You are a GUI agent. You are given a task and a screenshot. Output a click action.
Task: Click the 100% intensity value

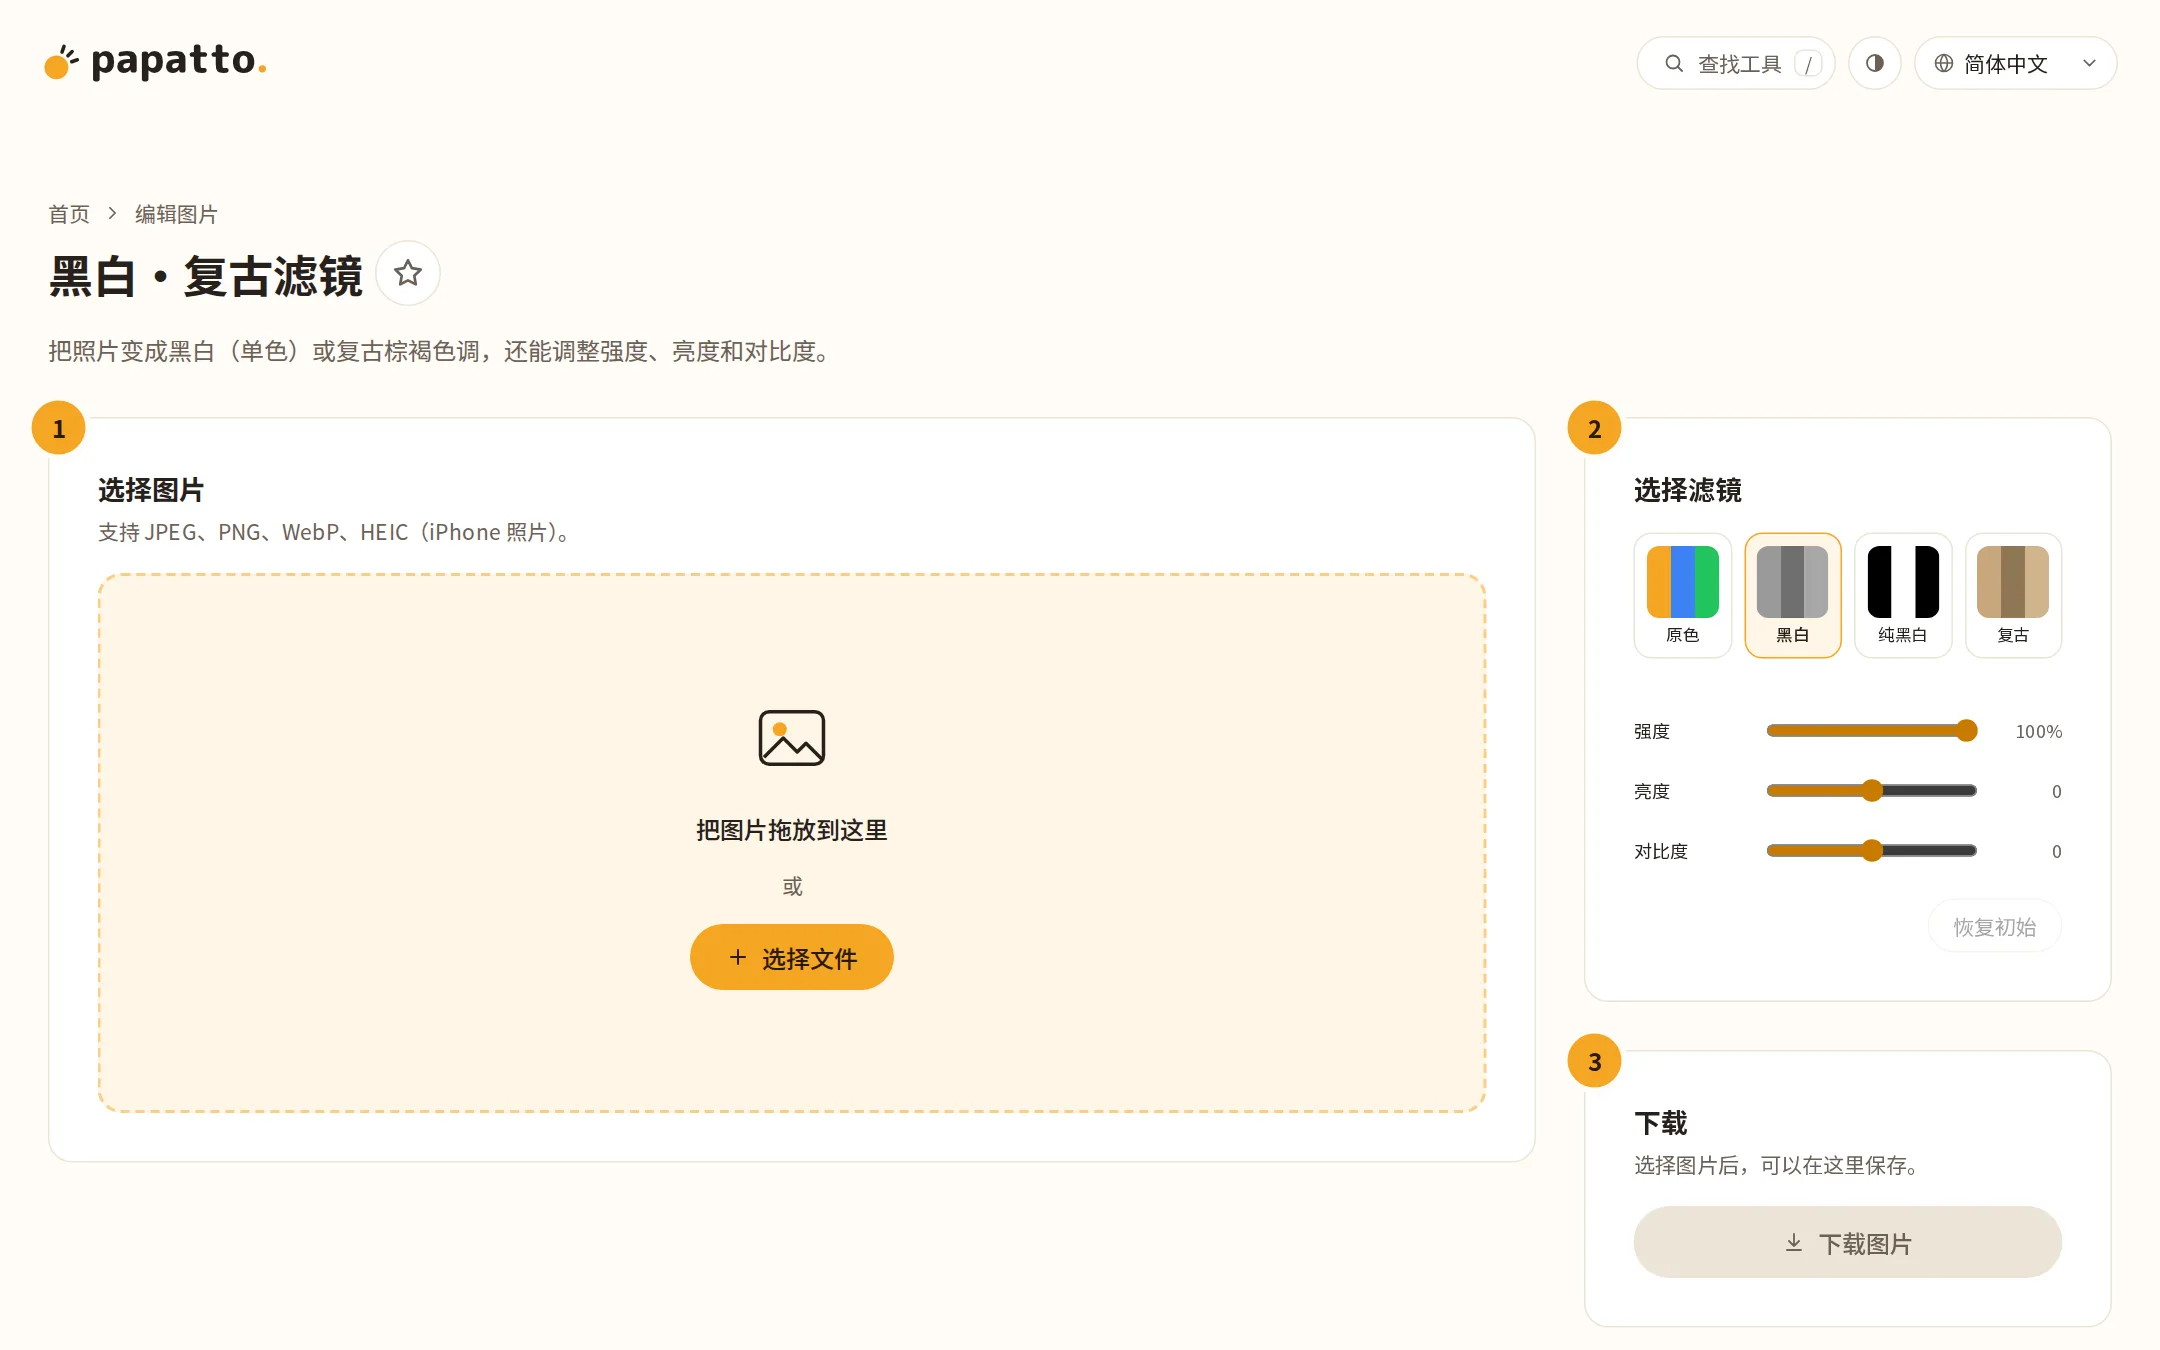click(x=2038, y=732)
